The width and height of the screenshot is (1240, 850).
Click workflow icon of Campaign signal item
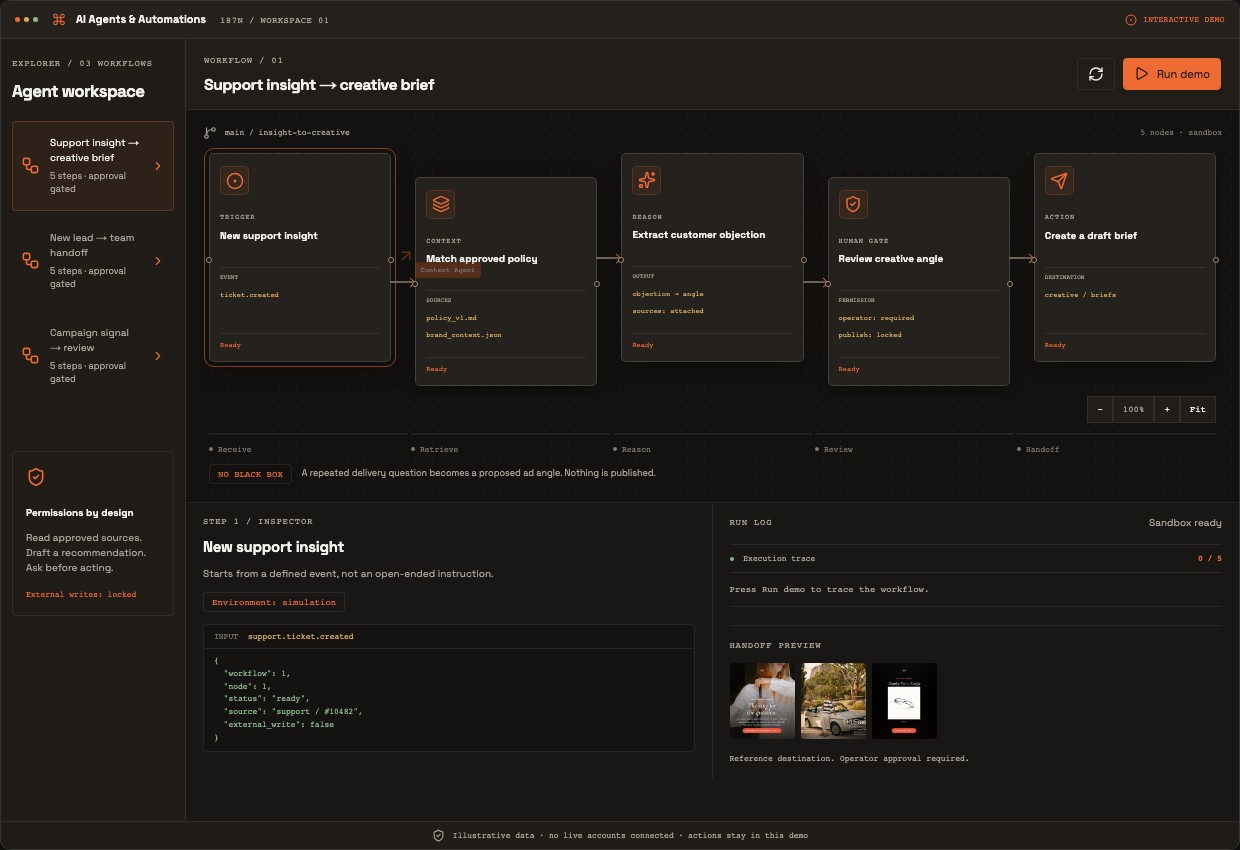[x=31, y=356]
